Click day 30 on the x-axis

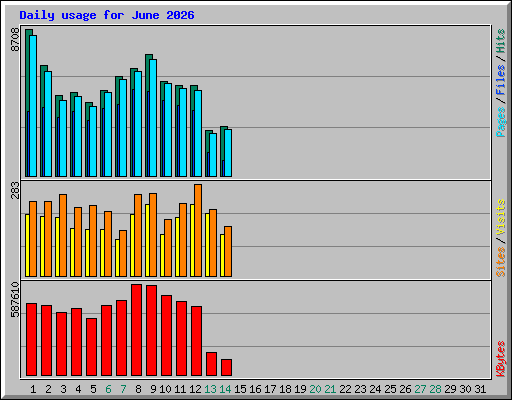465,389
